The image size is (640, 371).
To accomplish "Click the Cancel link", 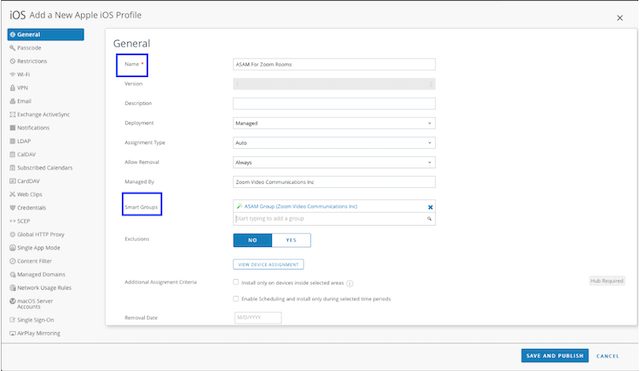I will click(607, 356).
